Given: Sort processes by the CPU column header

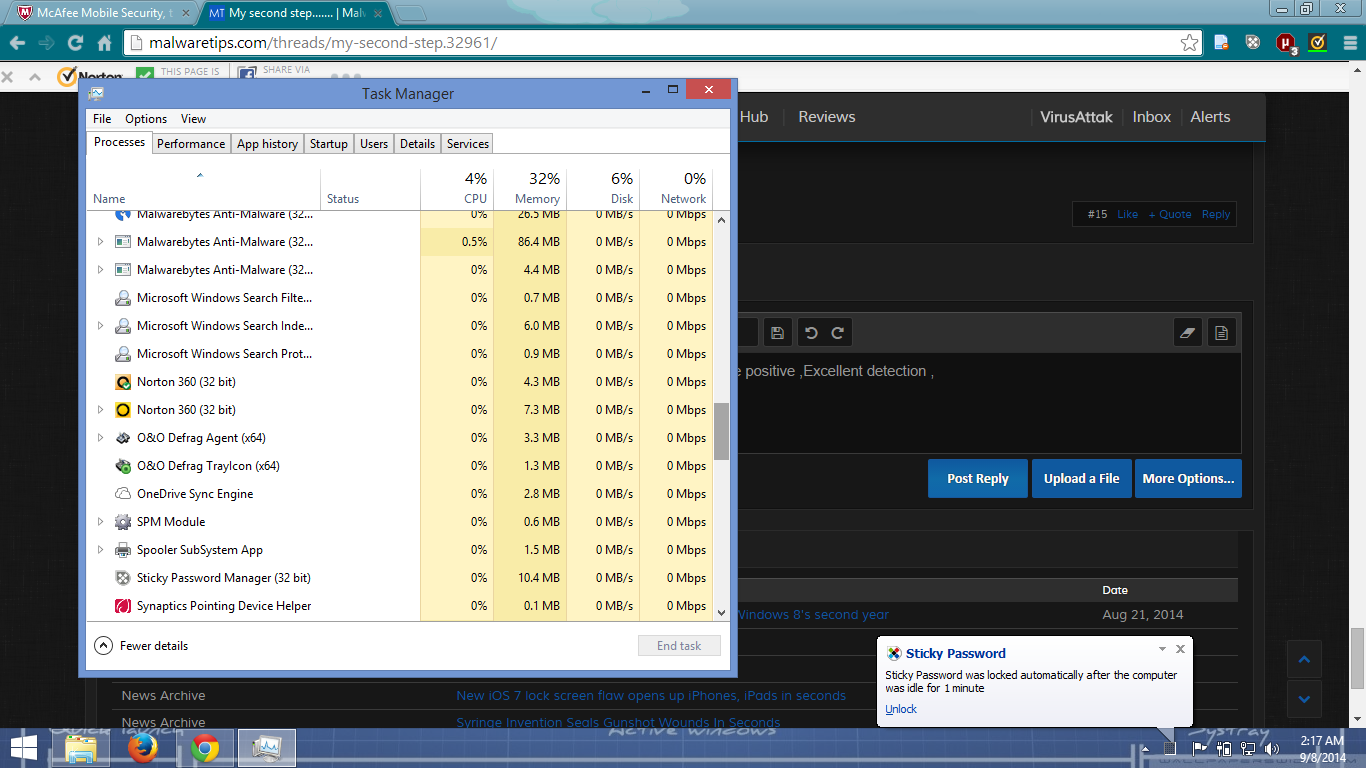Looking at the screenshot, I should (x=457, y=188).
